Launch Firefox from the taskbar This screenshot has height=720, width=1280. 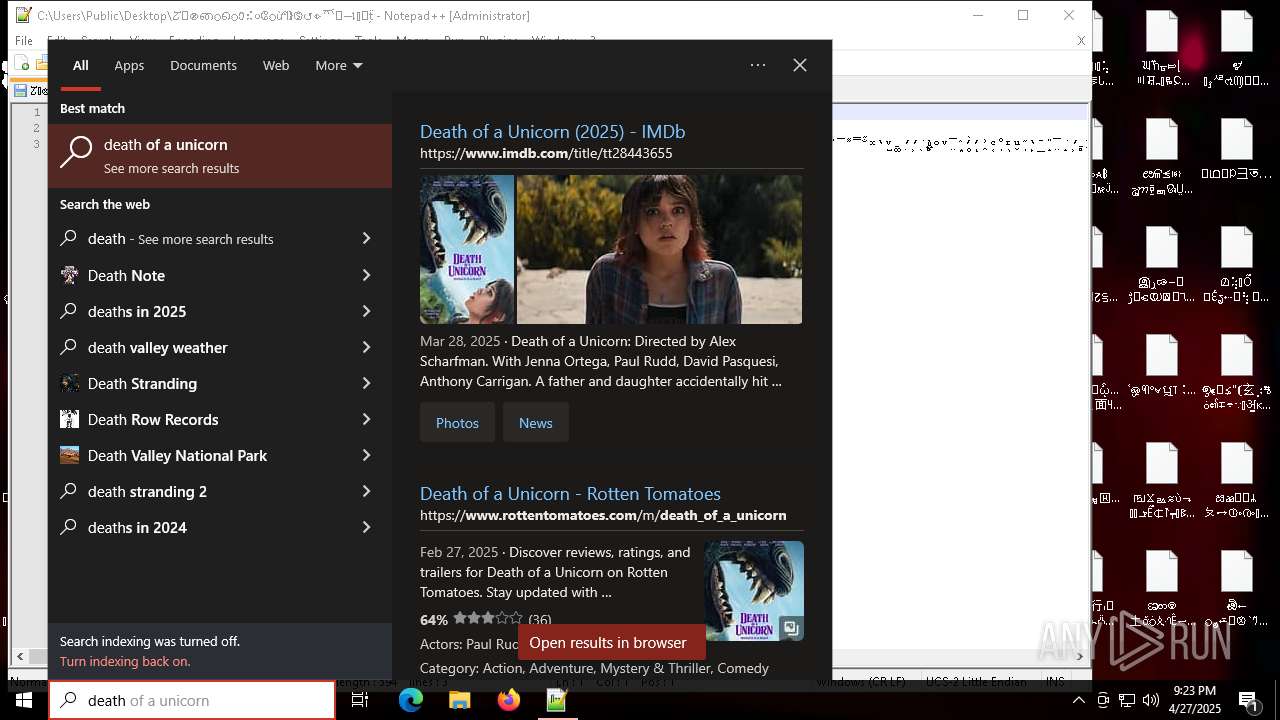pos(508,701)
